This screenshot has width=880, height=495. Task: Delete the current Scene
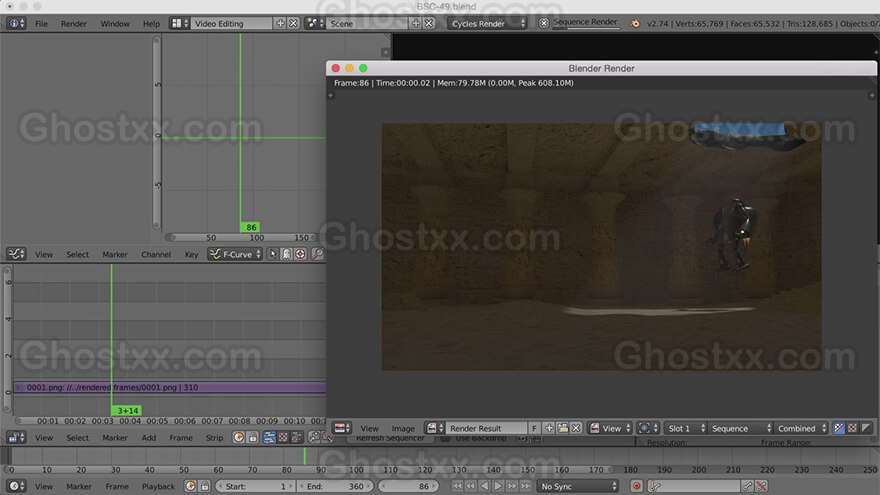click(x=429, y=24)
